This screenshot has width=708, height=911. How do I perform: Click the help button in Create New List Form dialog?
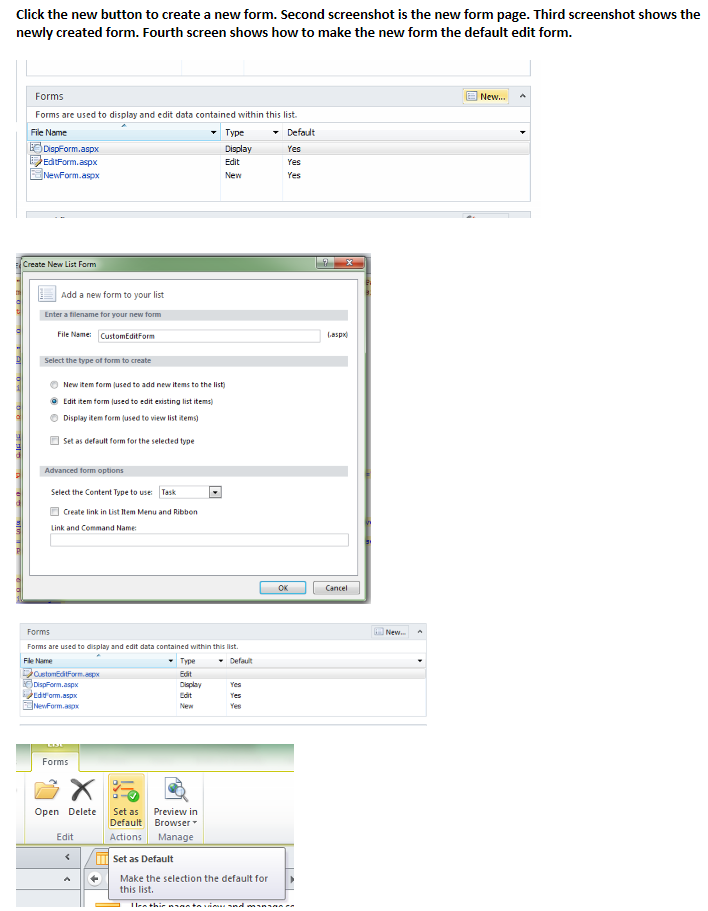click(x=325, y=263)
